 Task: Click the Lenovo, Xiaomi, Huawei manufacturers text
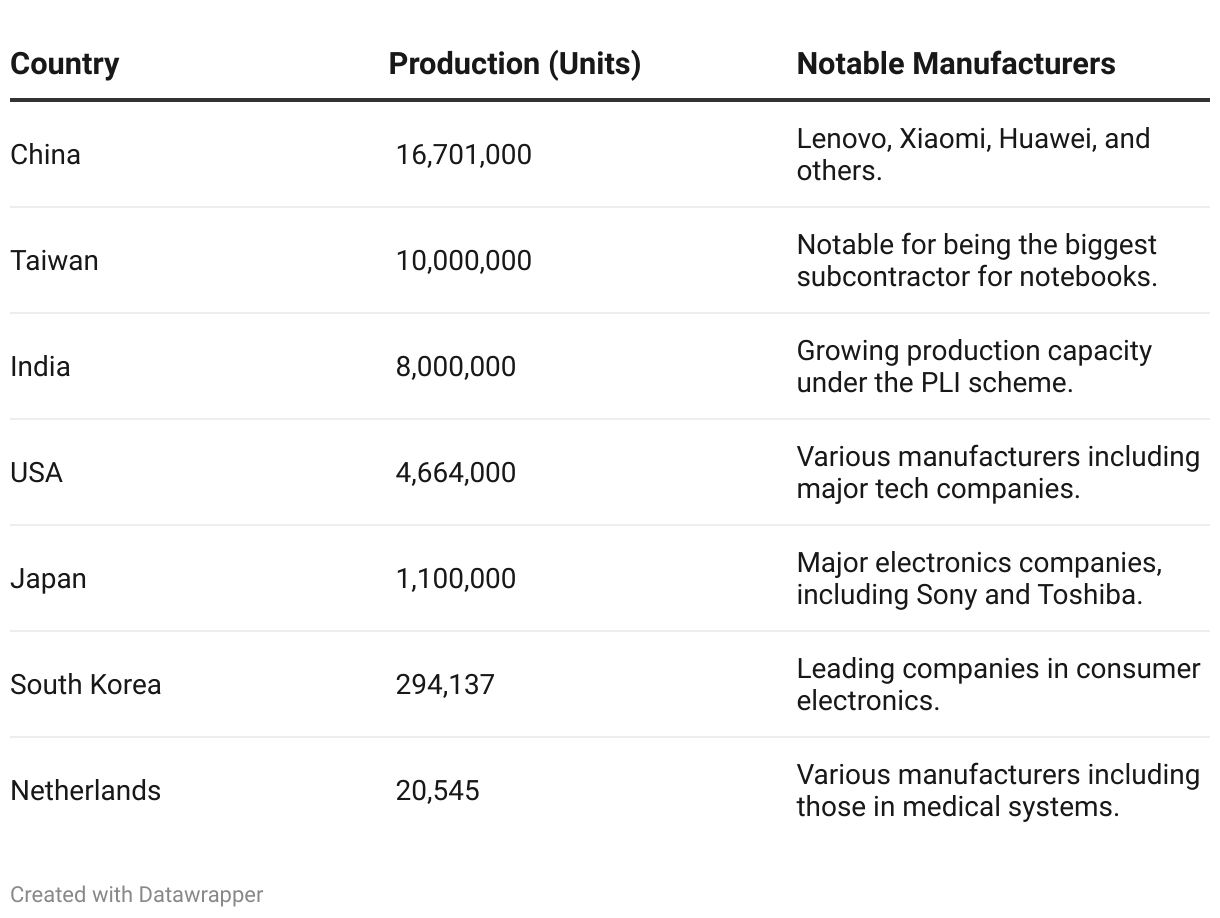(973, 154)
